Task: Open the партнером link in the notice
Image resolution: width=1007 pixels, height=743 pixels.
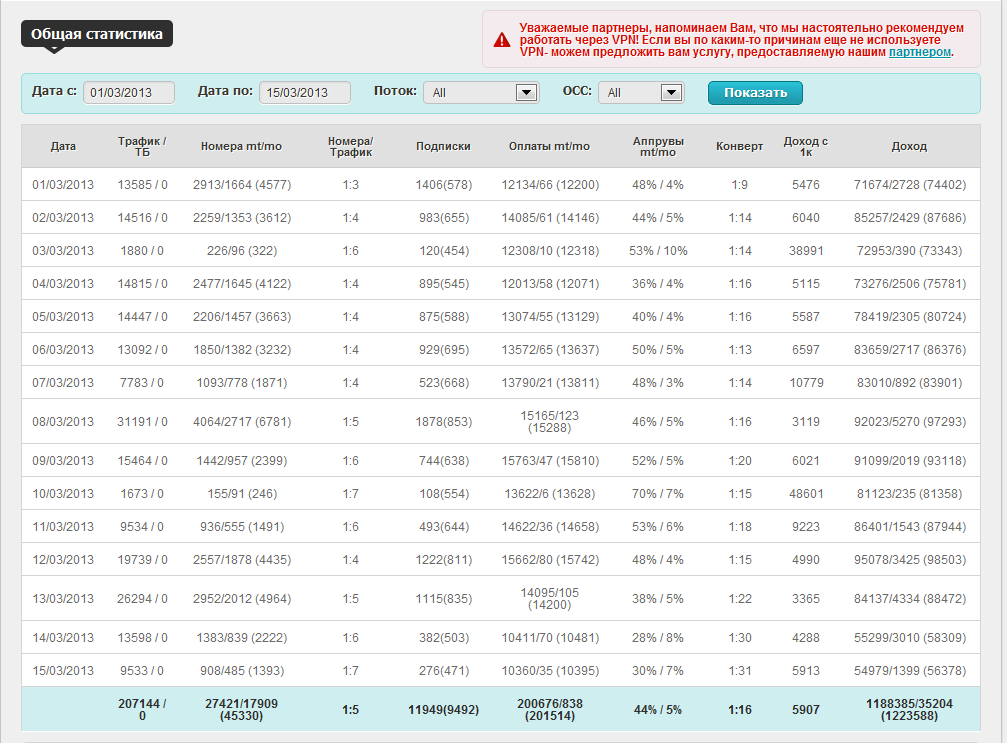Action: tap(919, 52)
